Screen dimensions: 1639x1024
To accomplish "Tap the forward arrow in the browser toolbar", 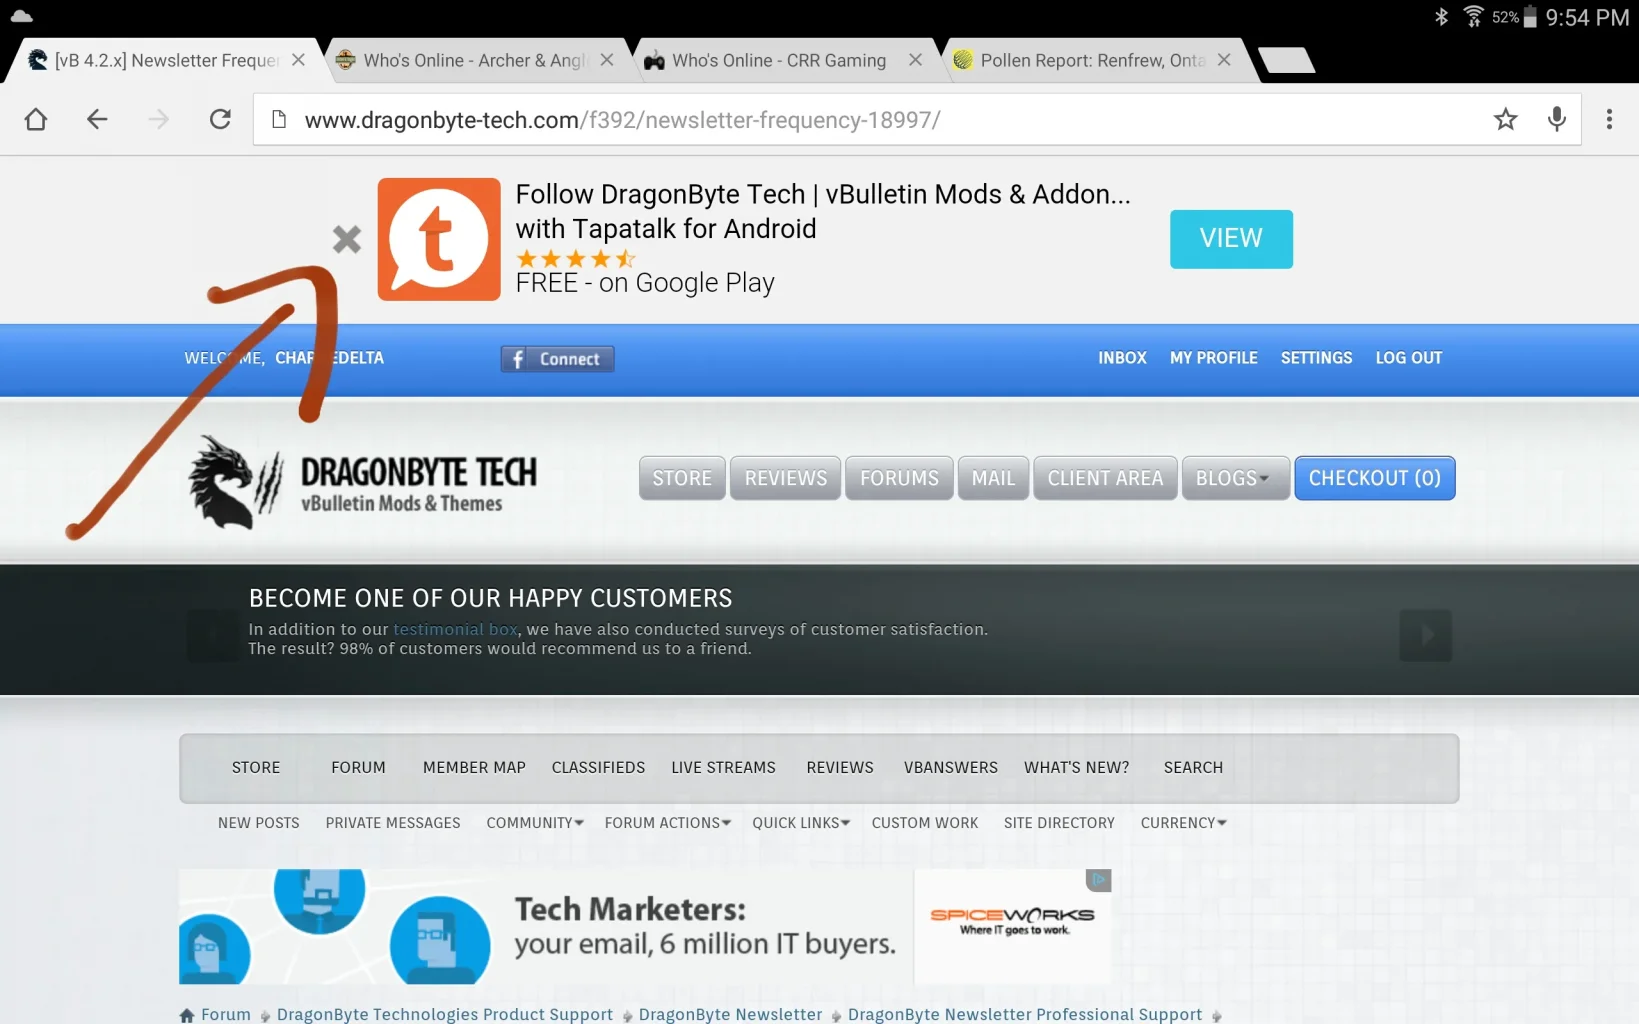I will 159,120.
